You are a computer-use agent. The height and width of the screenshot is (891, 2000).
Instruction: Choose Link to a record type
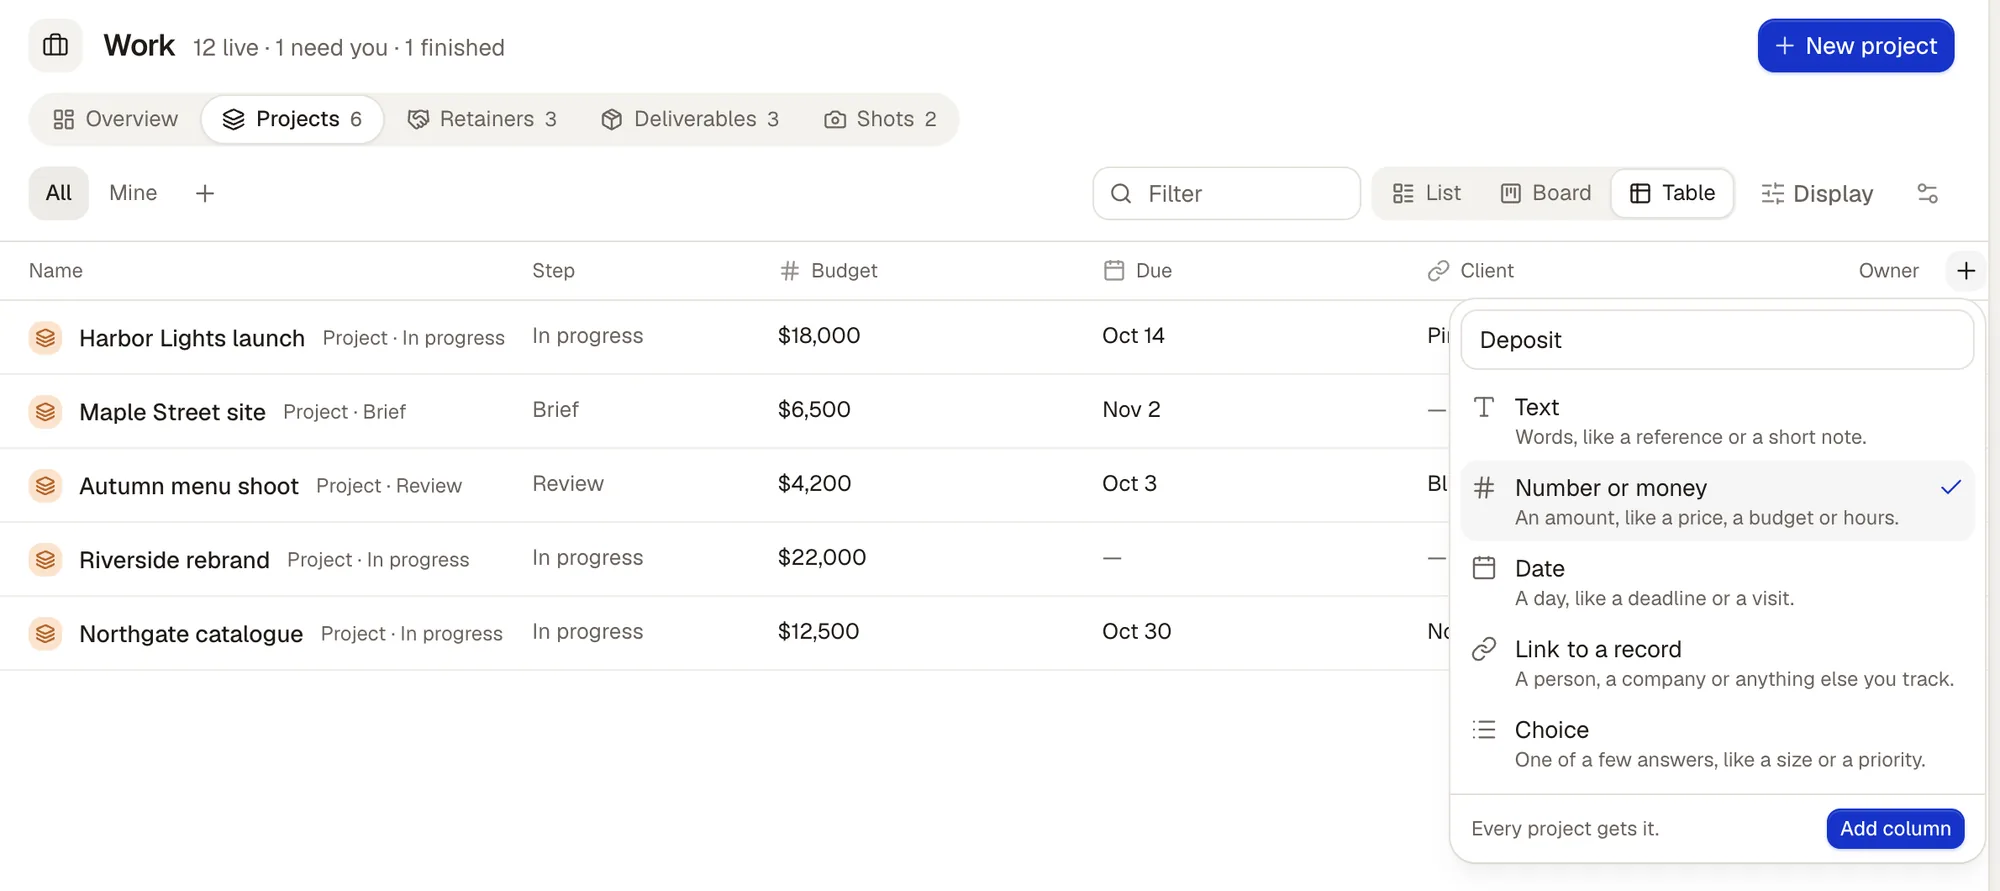[x=1717, y=663]
